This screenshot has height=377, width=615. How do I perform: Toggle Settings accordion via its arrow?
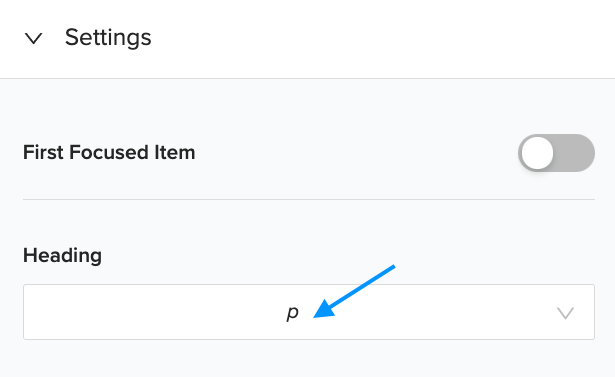(33, 38)
